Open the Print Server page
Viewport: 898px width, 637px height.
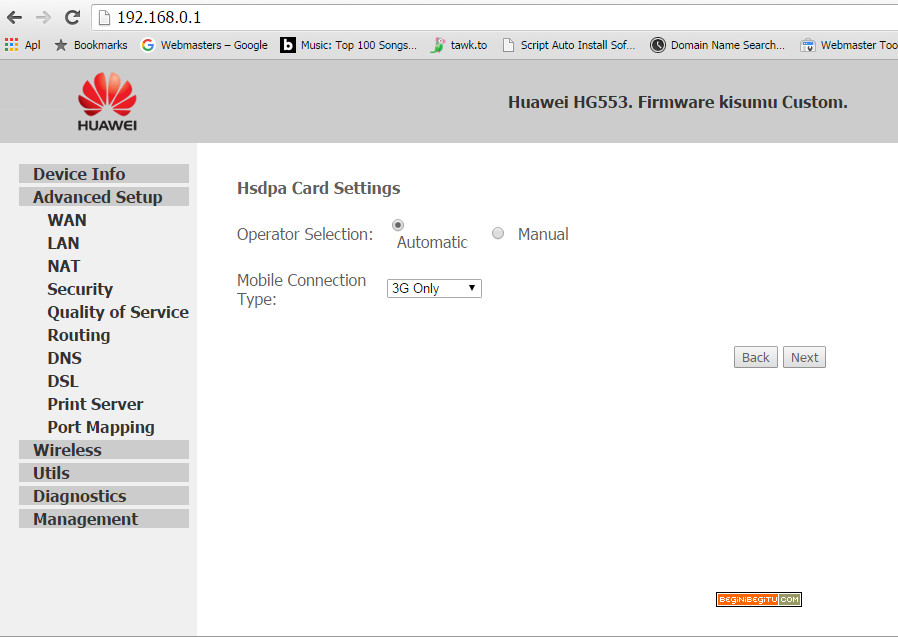pyautogui.click(x=95, y=404)
